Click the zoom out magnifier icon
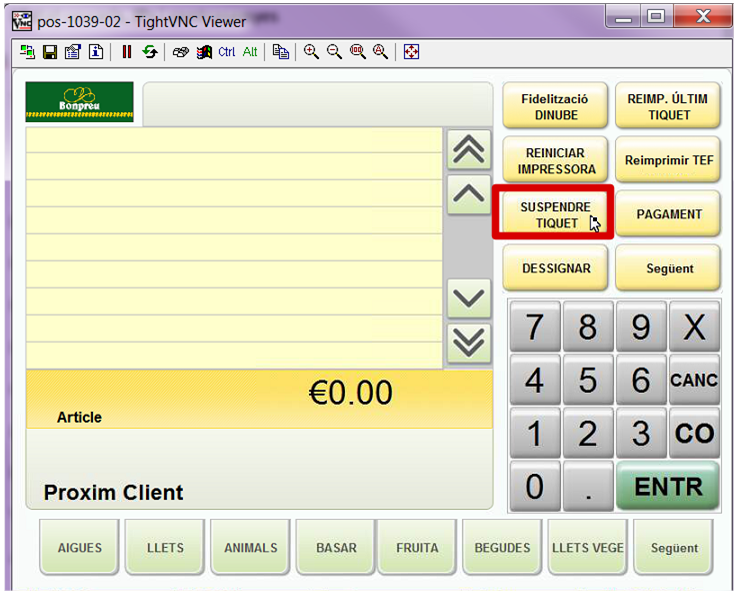This screenshot has width=738, height=599. tap(334, 52)
